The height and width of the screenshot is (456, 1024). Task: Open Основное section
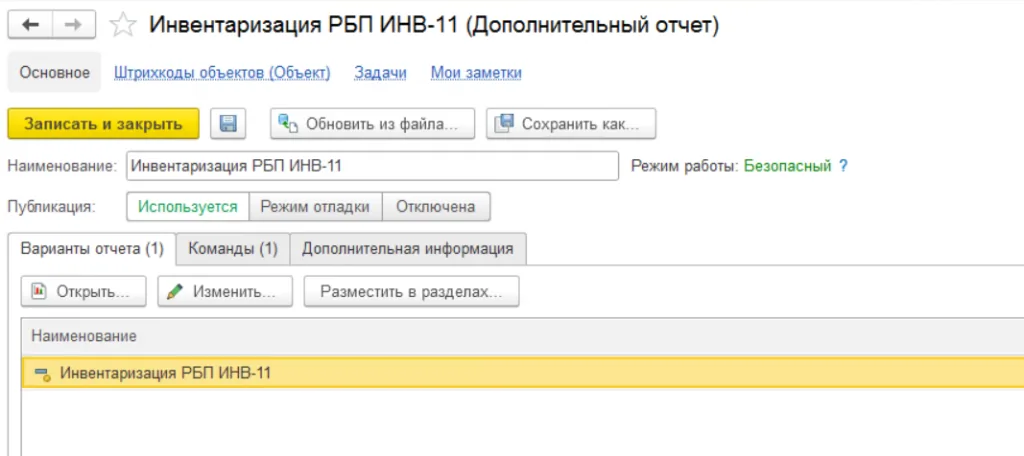54,73
